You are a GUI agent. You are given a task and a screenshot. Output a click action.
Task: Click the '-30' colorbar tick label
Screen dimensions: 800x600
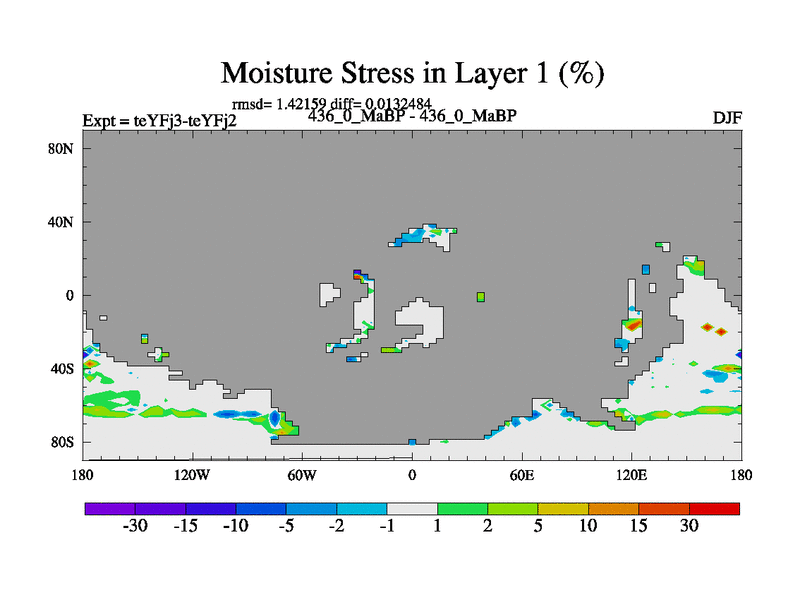136,526
